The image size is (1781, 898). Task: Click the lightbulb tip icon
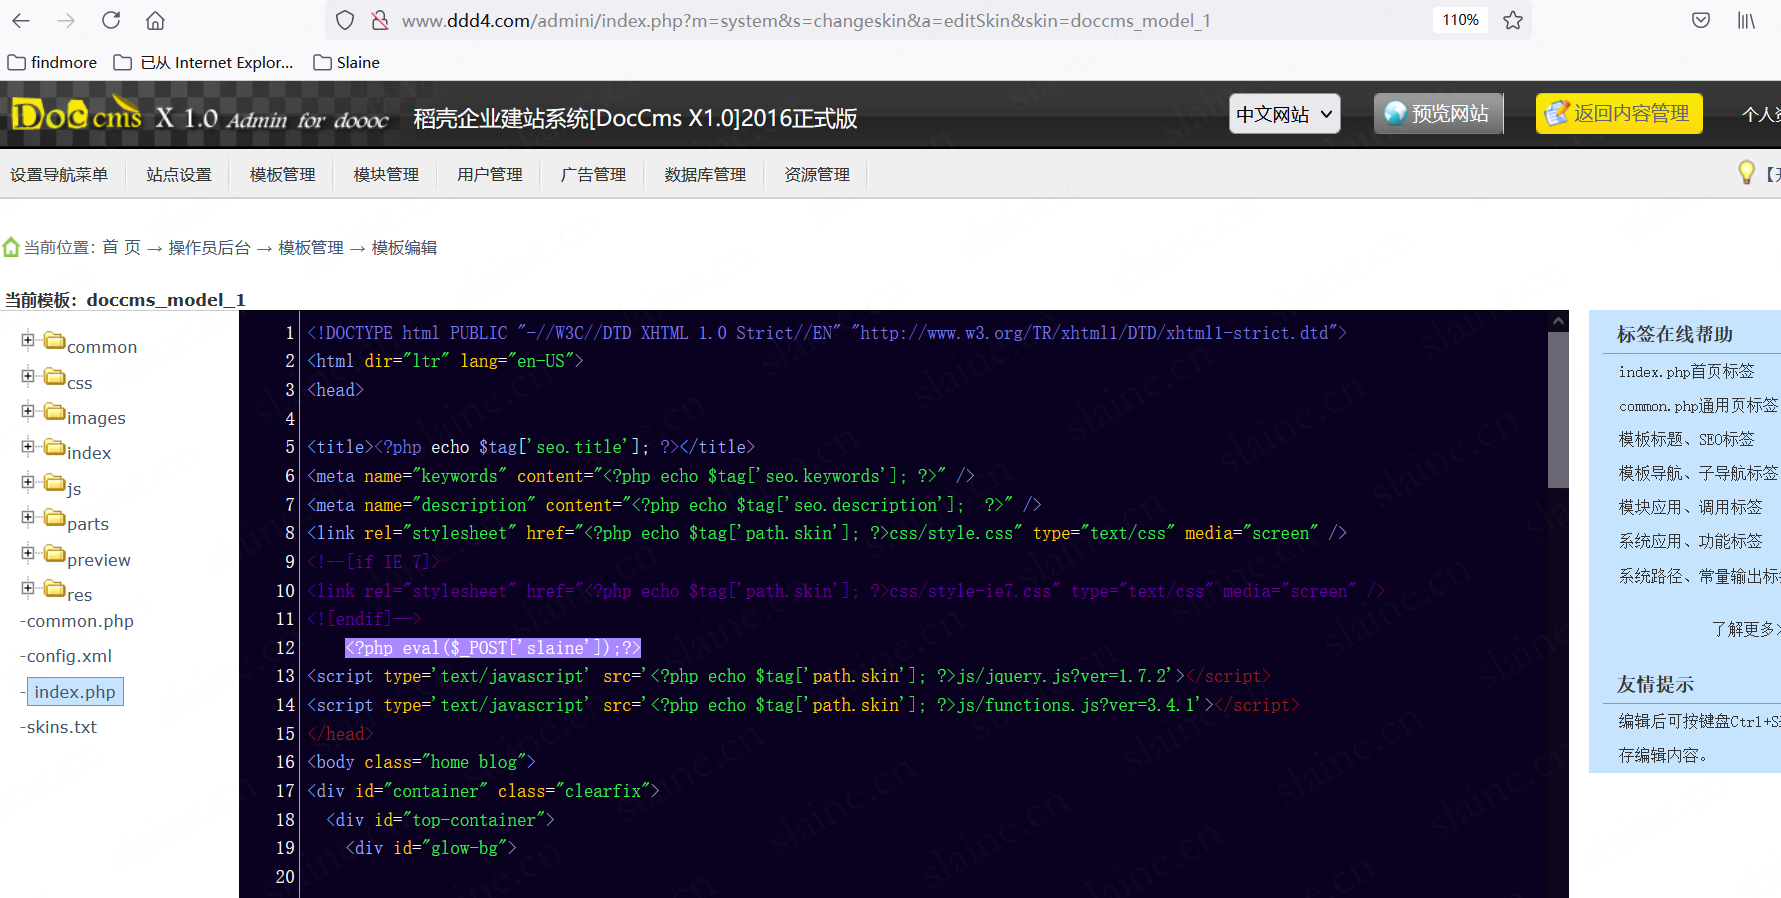pos(1746,173)
